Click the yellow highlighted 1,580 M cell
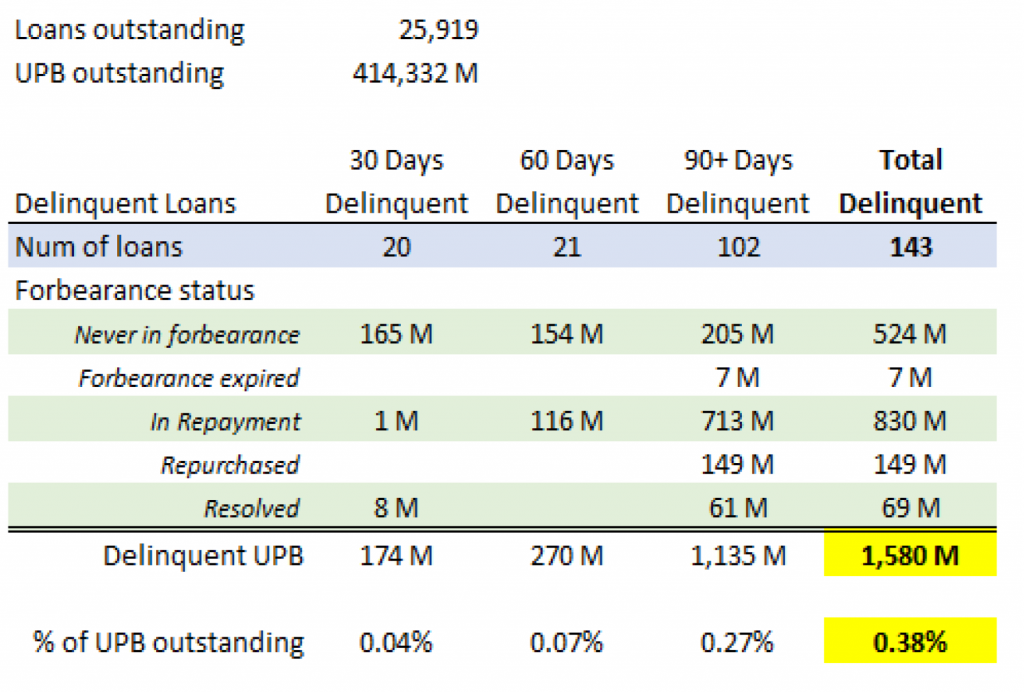 [x=910, y=554]
